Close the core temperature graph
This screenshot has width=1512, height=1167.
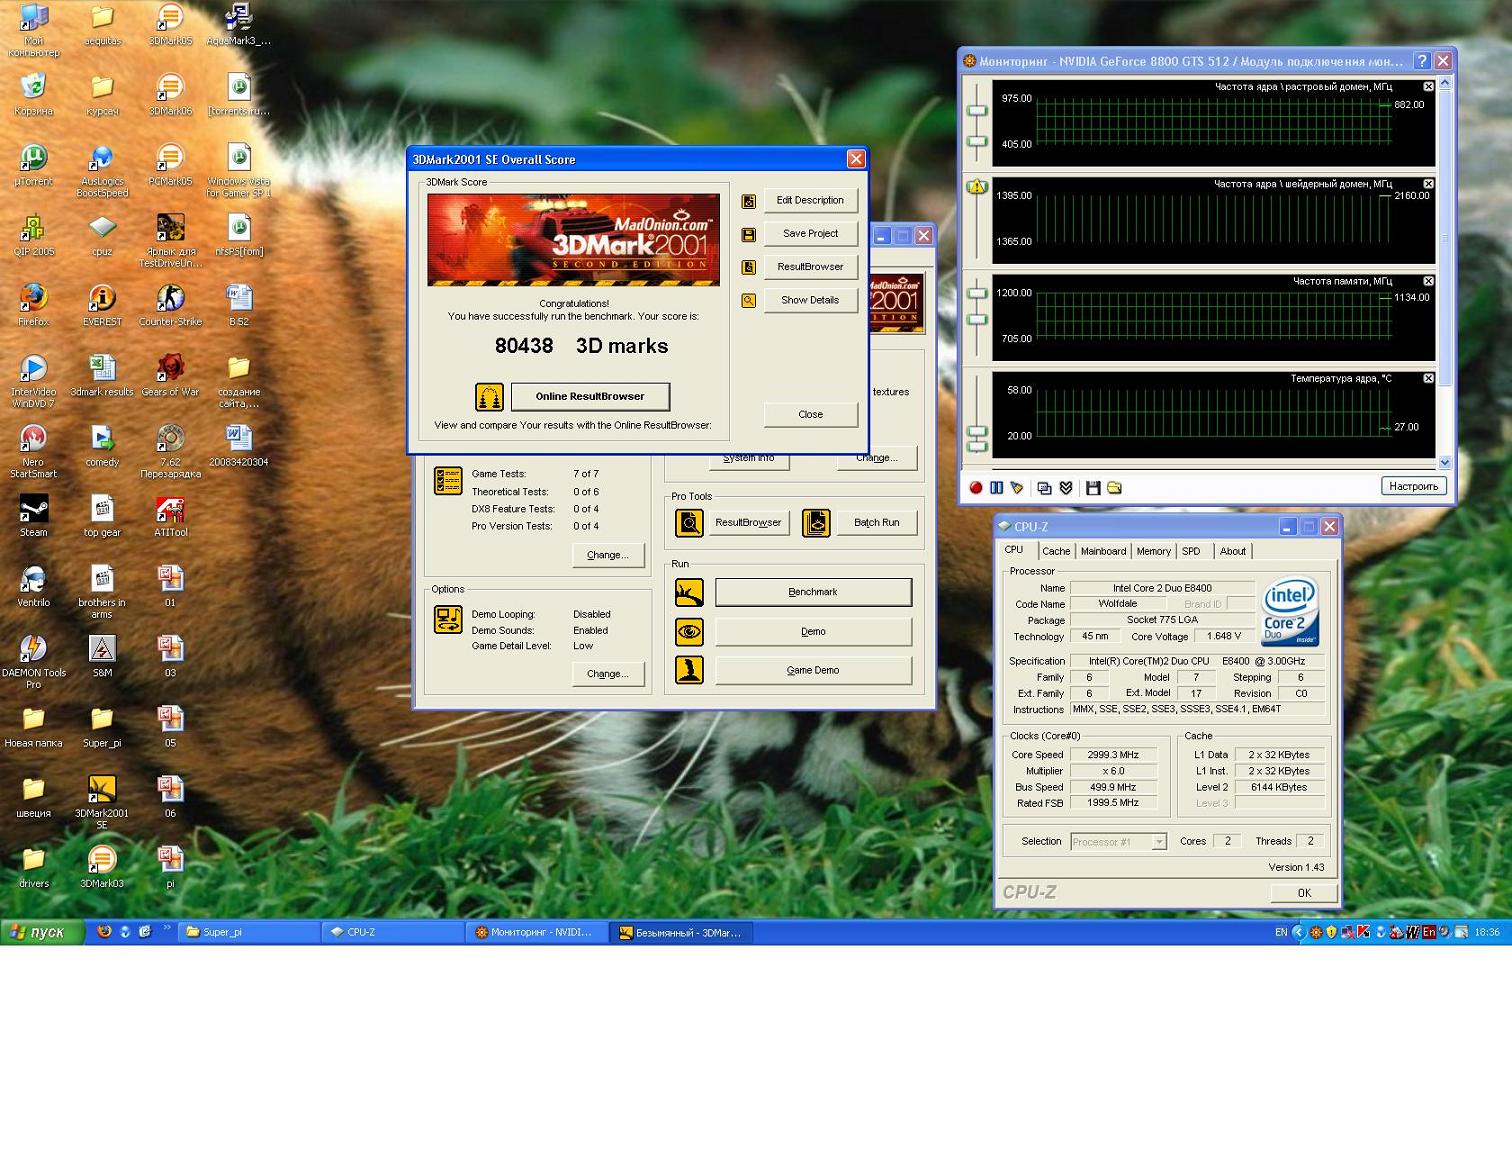click(x=1428, y=378)
